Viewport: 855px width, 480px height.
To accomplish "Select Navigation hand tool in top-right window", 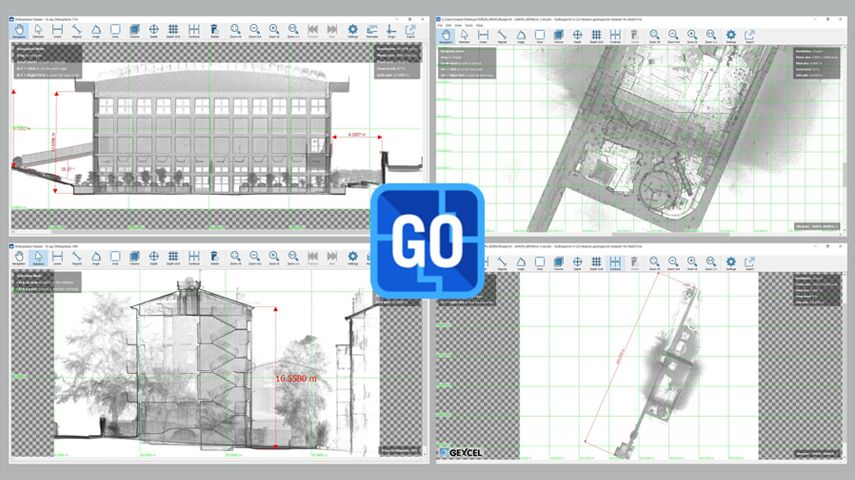I will coord(446,36).
